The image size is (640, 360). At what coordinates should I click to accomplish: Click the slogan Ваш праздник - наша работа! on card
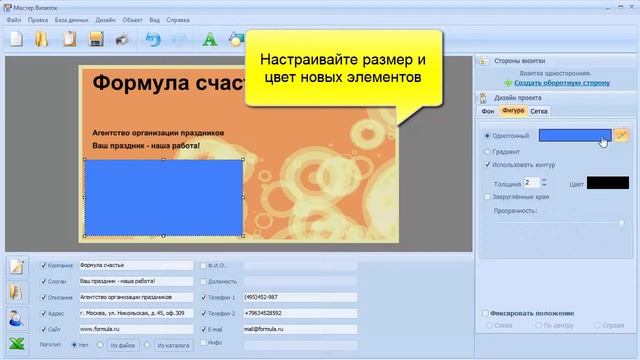coord(146,146)
